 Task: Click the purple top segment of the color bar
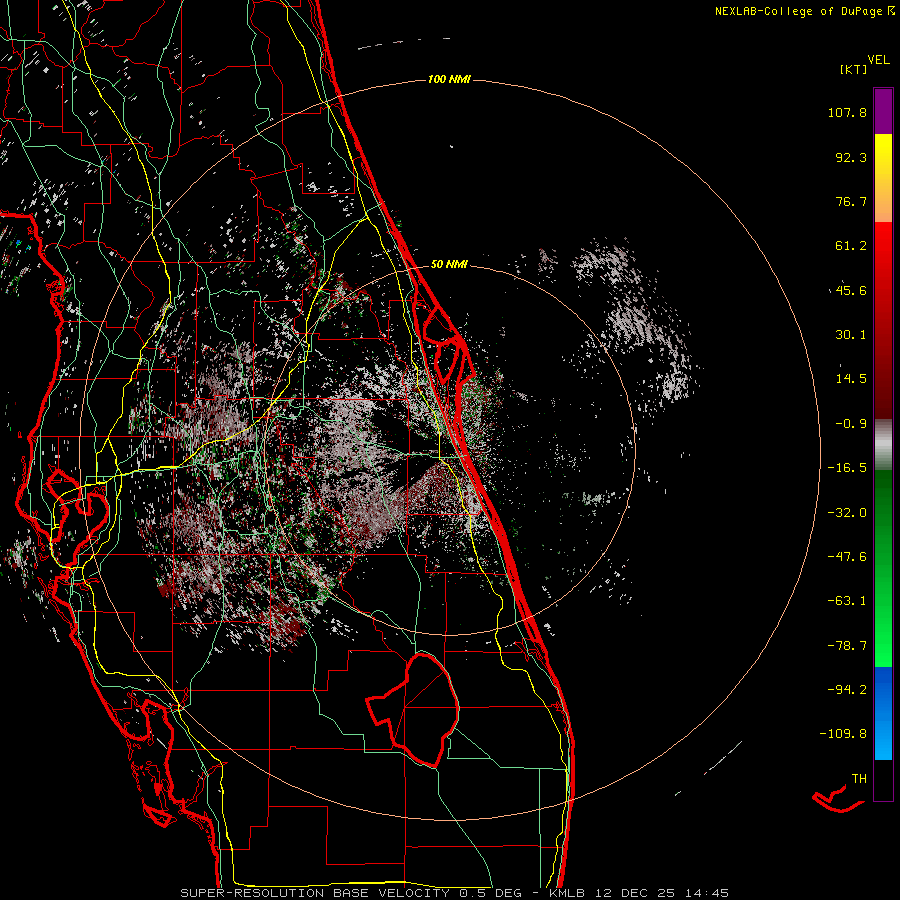pos(883,111)
